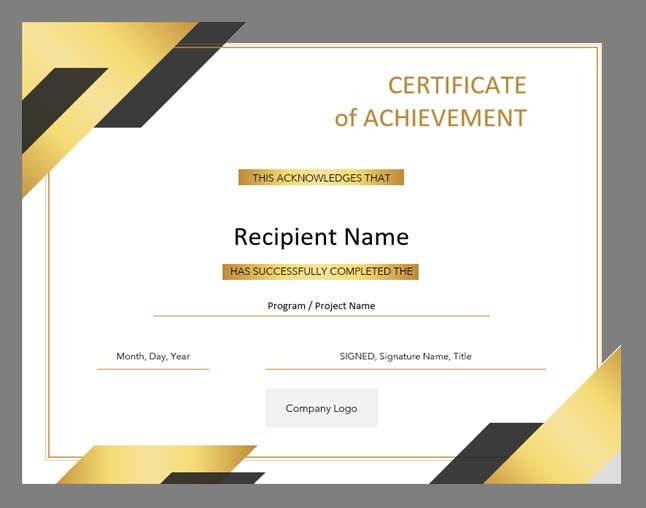The height and width of the screenshot is (508, 646).
Task: Click the "HAS SUCCESSFULLY COMPLETED THE" banner
Action: click(321, 272)
